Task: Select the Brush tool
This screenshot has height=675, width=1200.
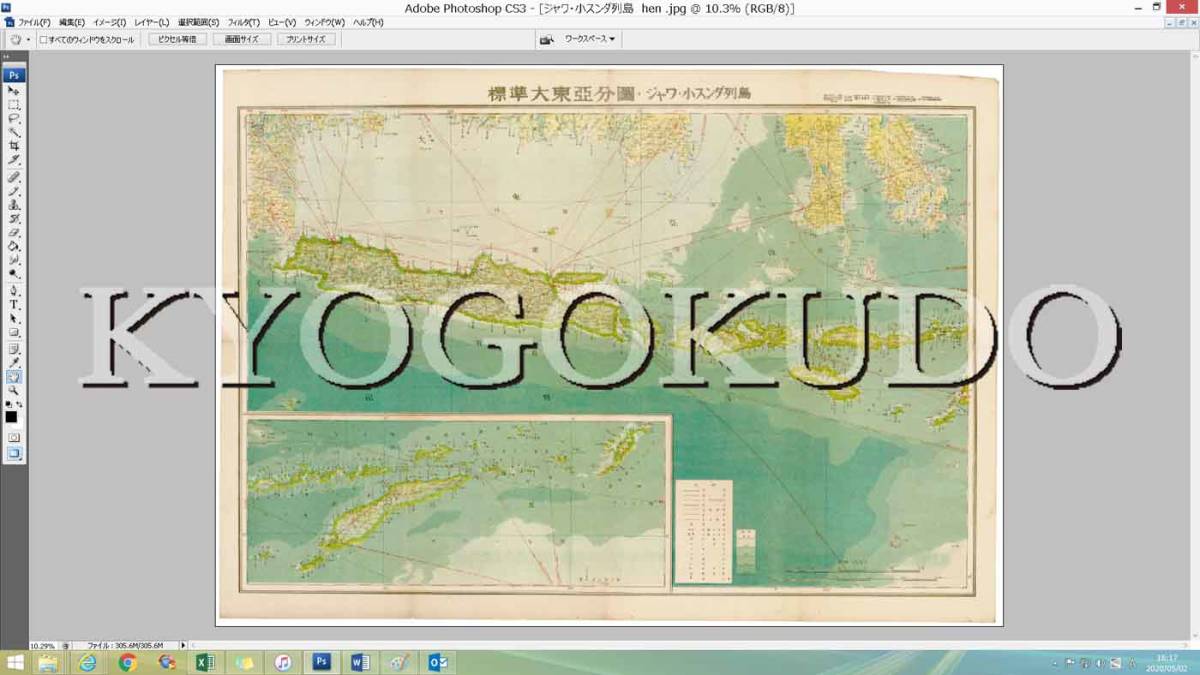Action: (x=14, y=191)
